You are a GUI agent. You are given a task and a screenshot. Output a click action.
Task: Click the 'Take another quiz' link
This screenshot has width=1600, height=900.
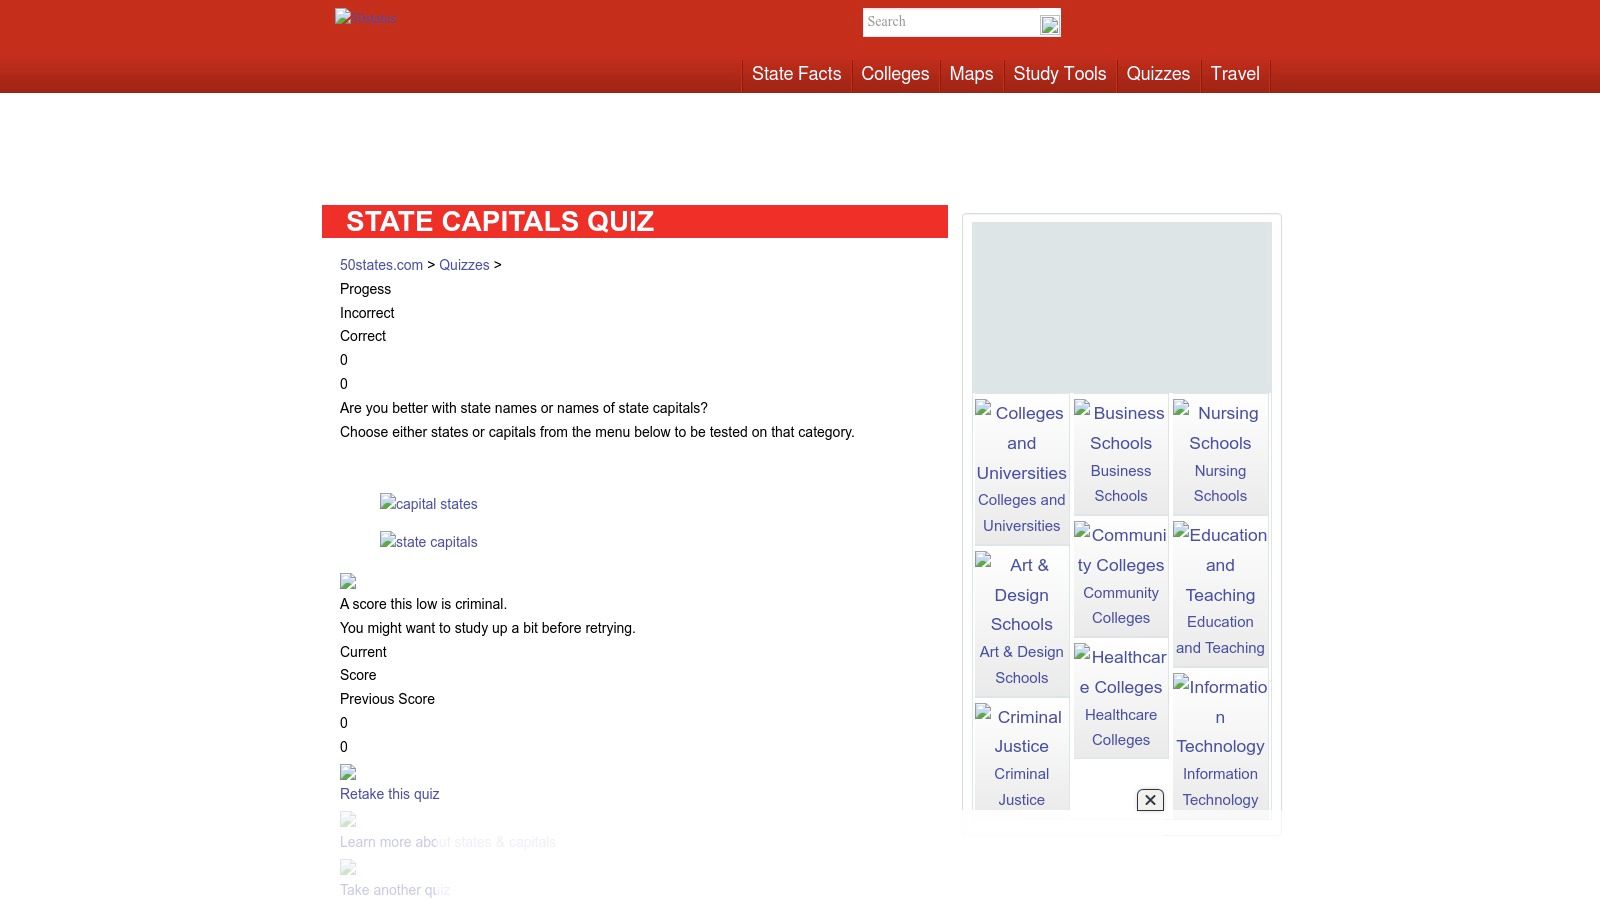pyautogui.click(x=395, y=889)
